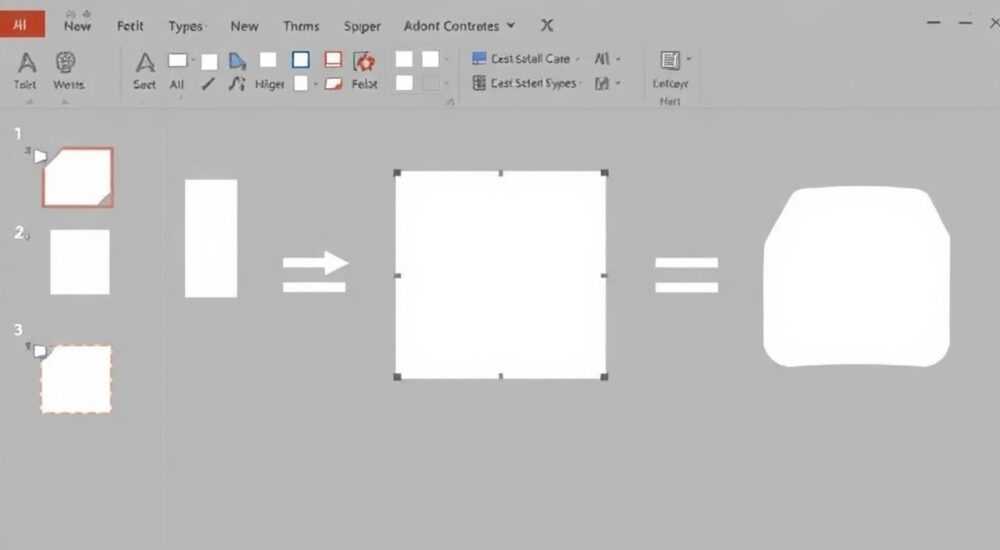This screenshot has width=1000, height=550.
Task: Click the 'Sect' large A icon
Action: 145,63
